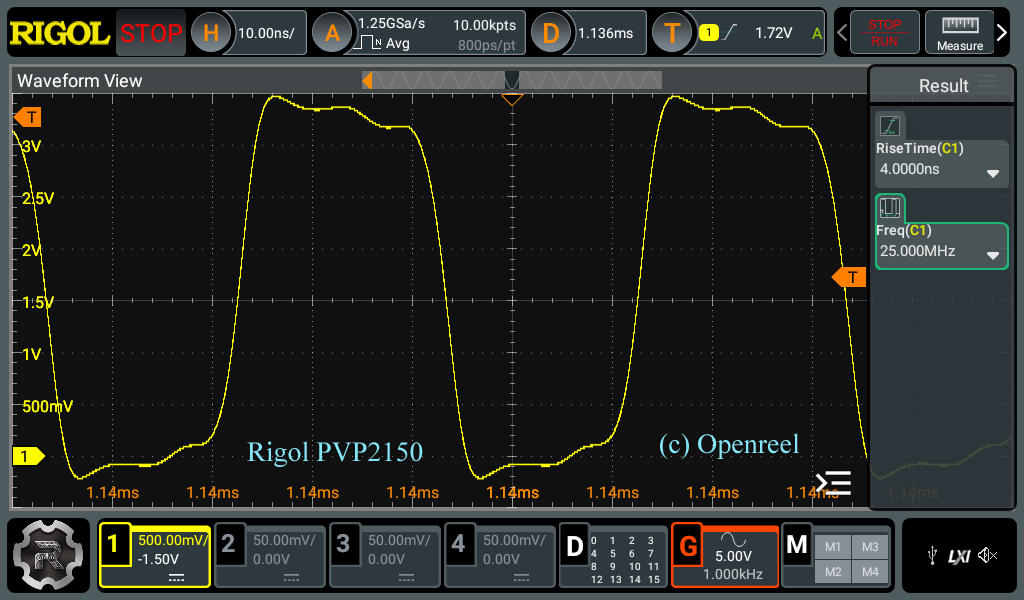Open the Result panel header
The width and height of the screenshot is (1024, 600).
[x=942, y=86]
